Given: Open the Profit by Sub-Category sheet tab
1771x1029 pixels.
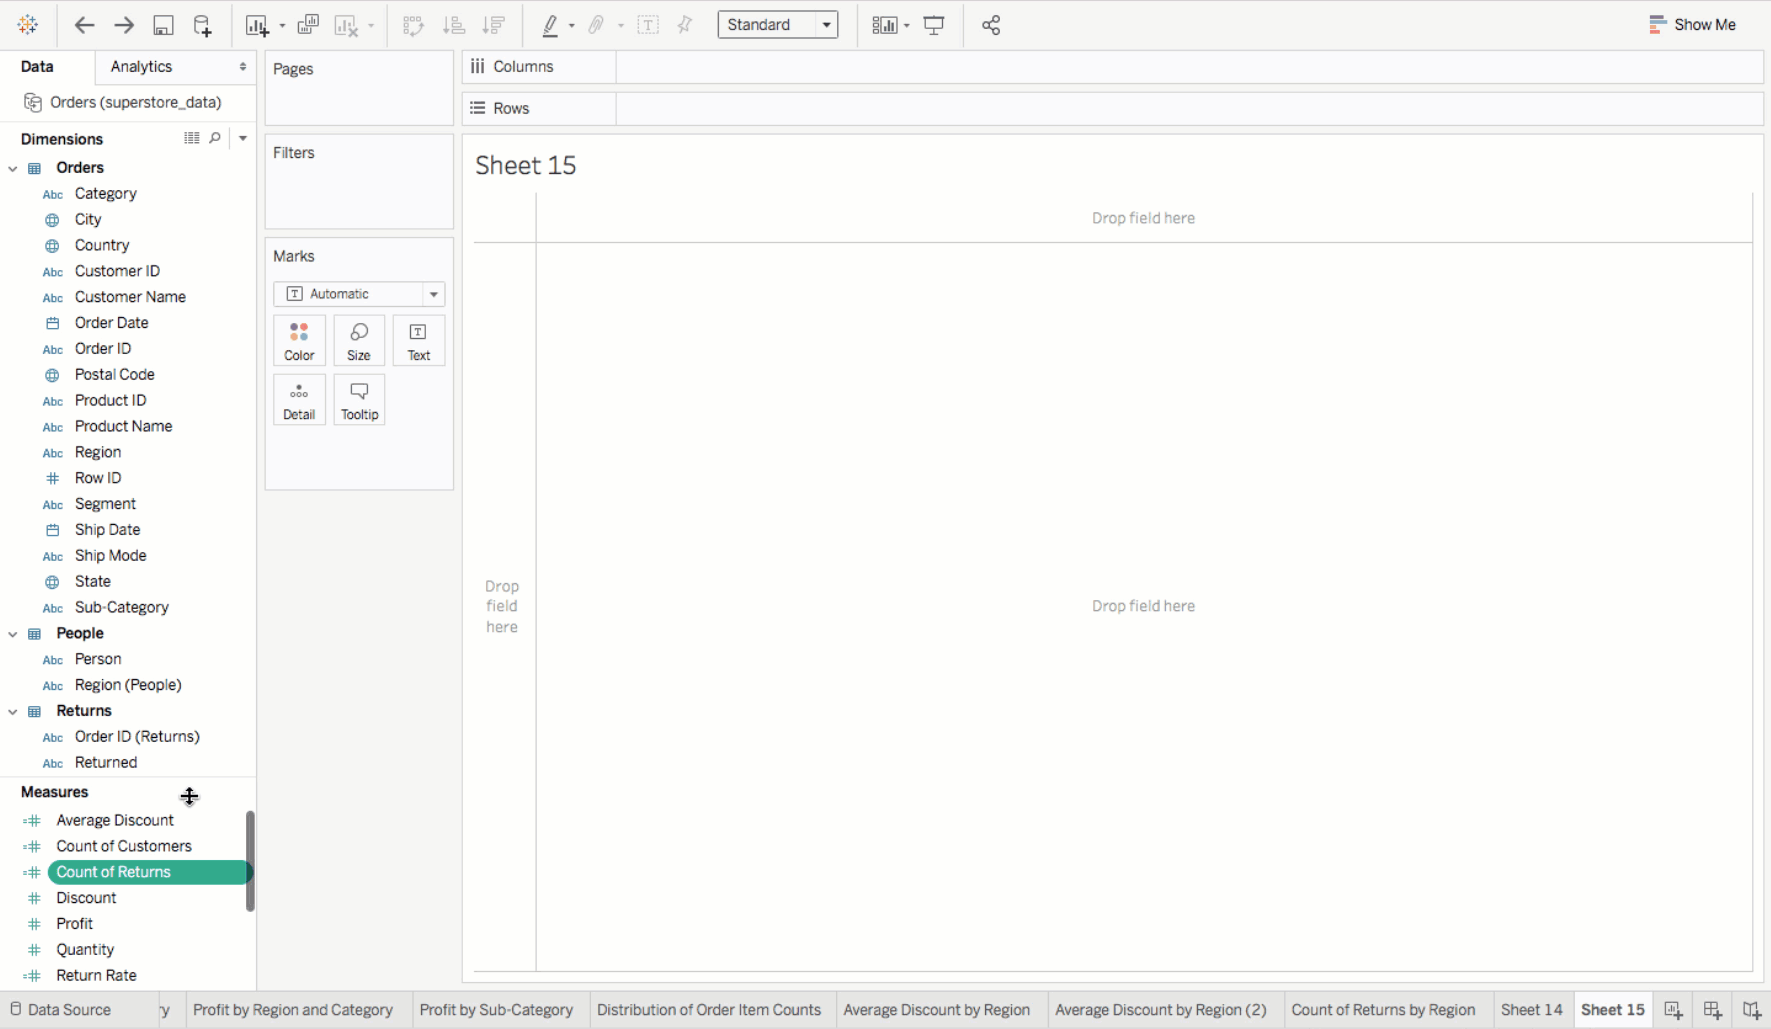Looking at the screenshot, I should pos(496,1010).
